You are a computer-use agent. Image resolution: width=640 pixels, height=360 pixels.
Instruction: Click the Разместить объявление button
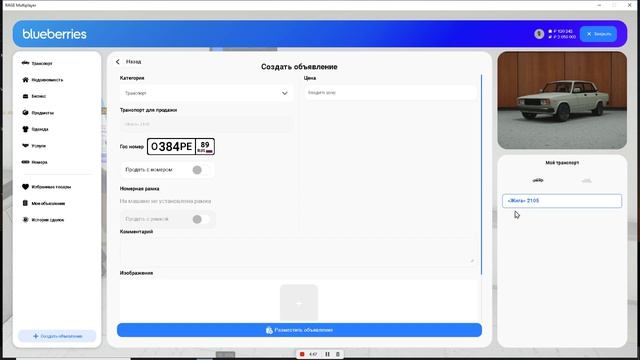click(299, 330)
